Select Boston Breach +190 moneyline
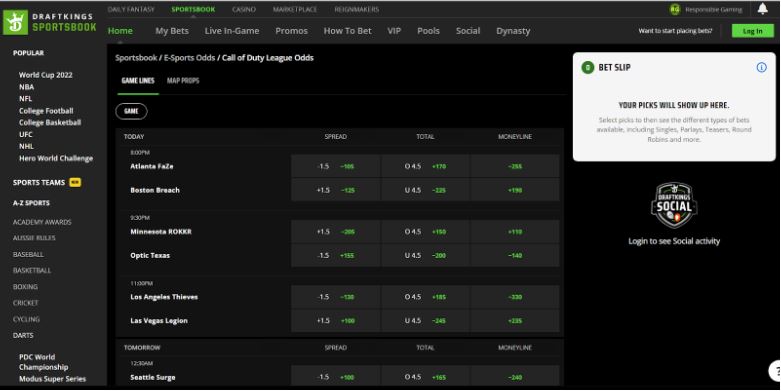This screenshot has height=391, width=781. tap(515, 190)
